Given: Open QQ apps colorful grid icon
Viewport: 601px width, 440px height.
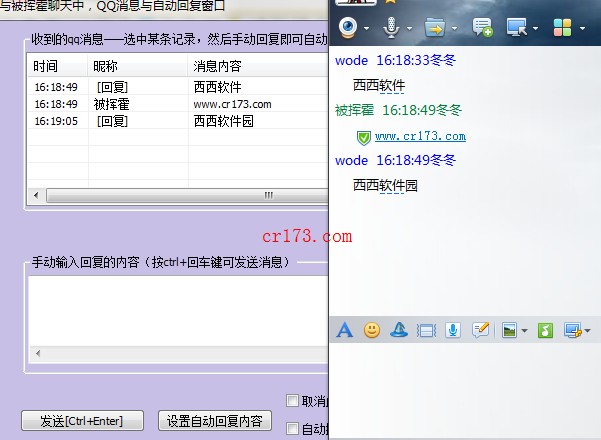Looking at the screenshot, I should click(563, 28).
